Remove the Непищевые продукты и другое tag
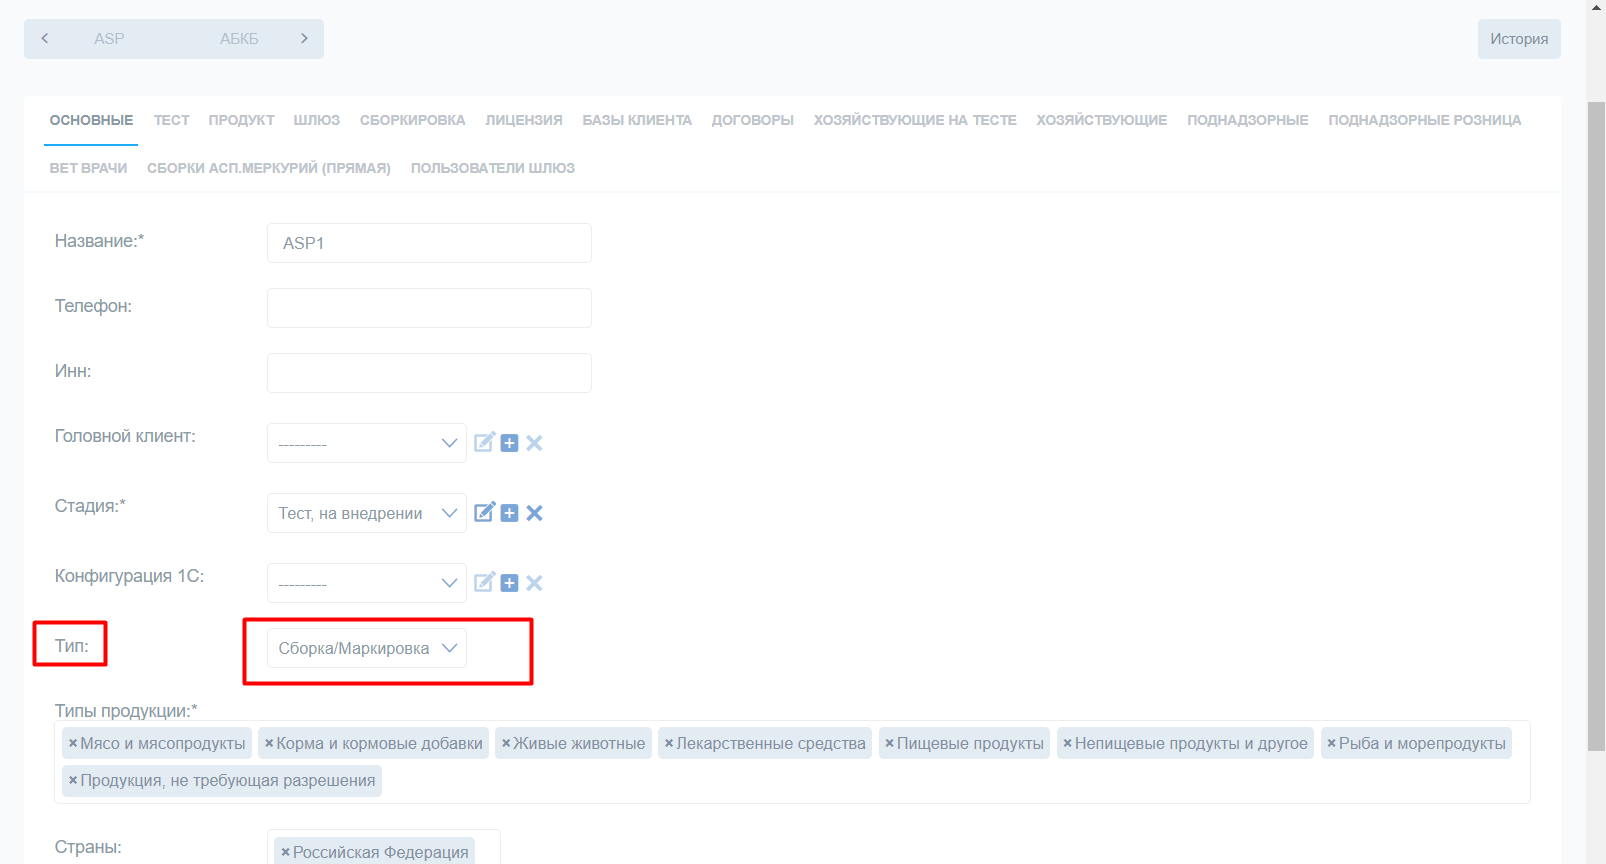The image size is (1606, 864). pyautogui.click(x=1067, y=743)
